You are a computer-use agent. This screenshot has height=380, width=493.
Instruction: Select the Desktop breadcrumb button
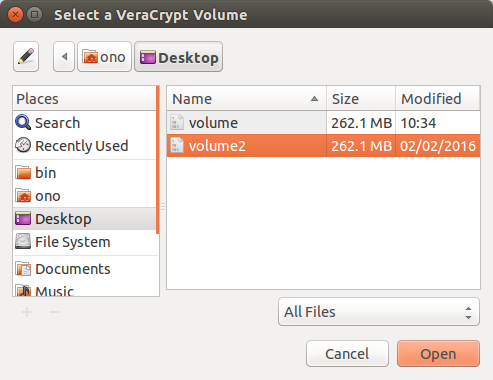coord(179,57)
